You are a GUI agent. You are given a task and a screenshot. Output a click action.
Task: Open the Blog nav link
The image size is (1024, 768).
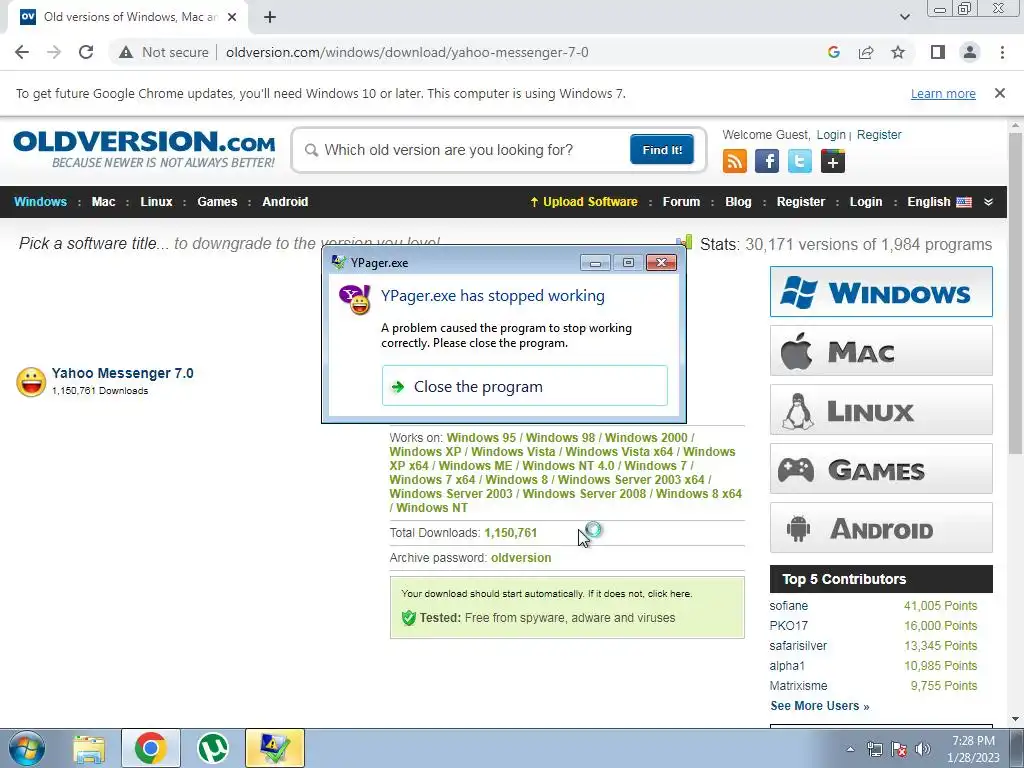[738, 202]
